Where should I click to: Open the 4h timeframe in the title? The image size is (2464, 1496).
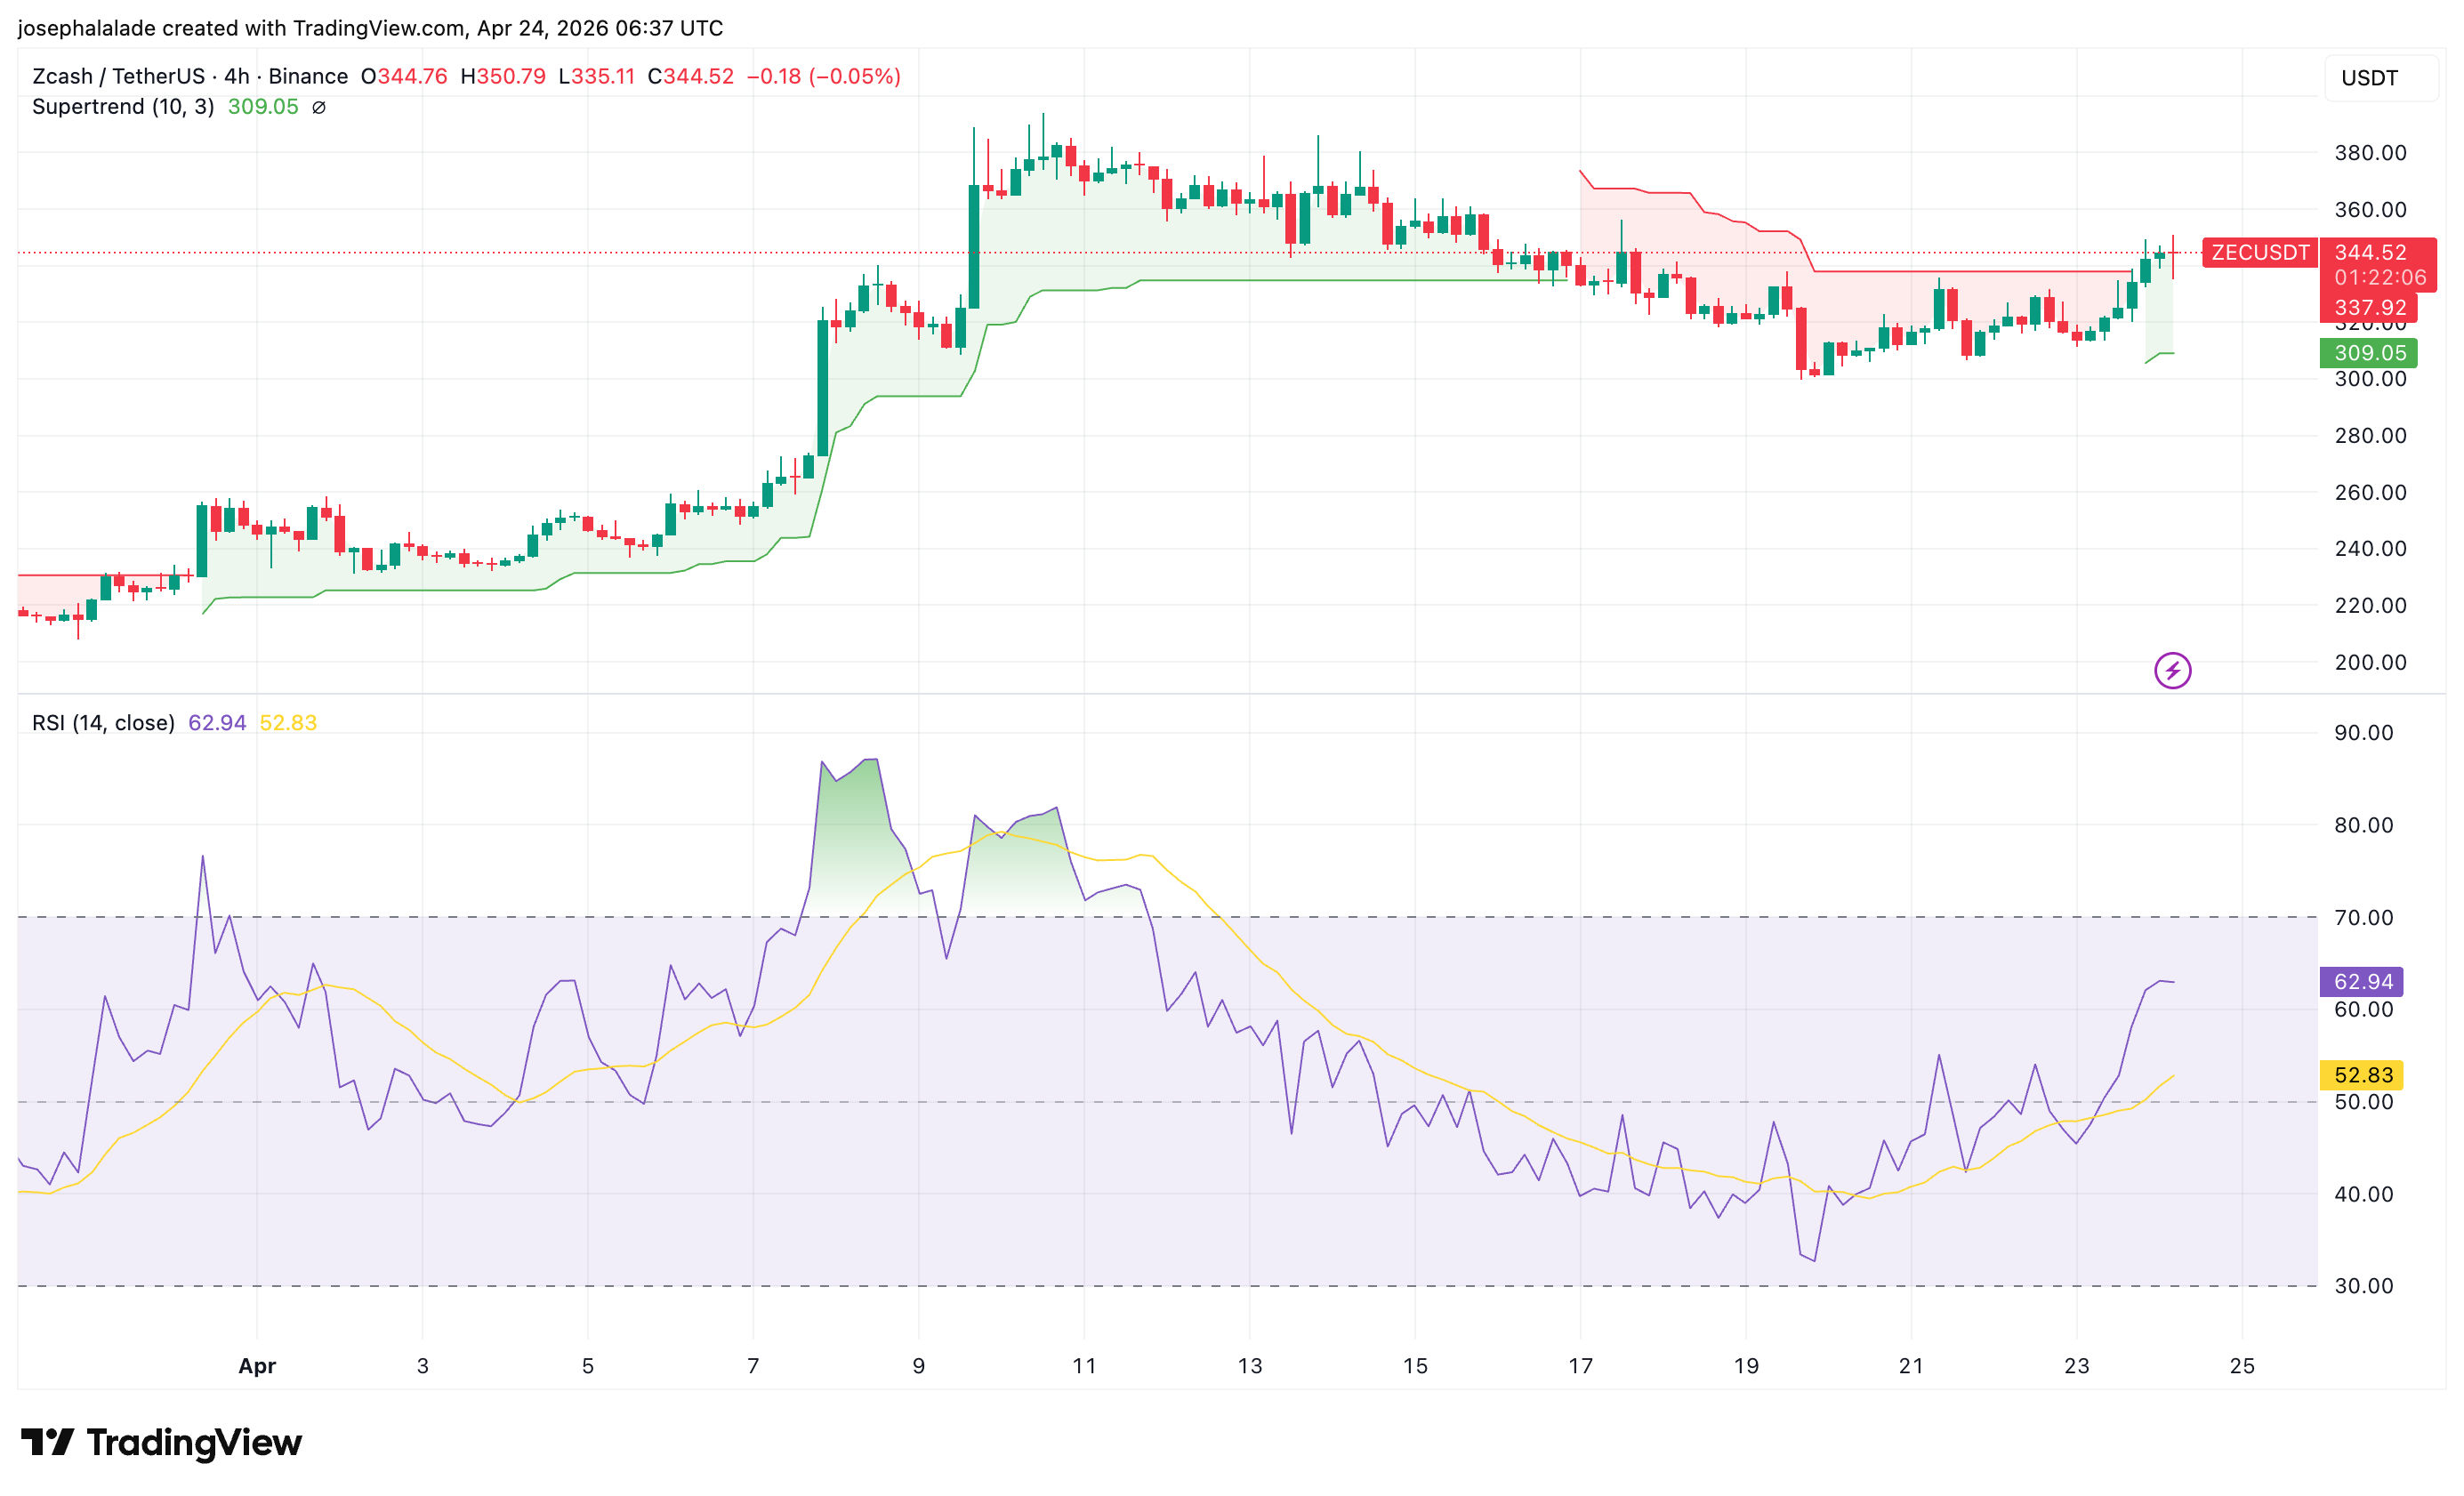pyautogui.click(x=236, y=77)
